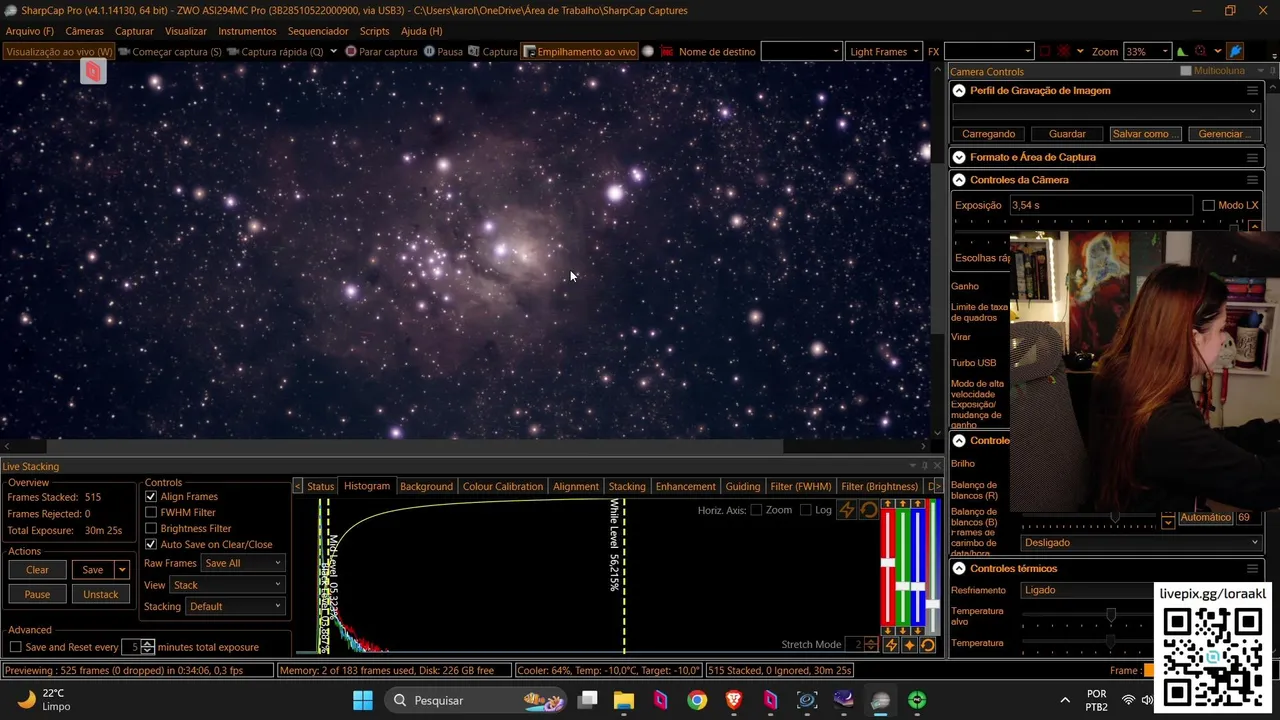The image size is (1280, 720).
Task: Open the Zoom 33% dropdown
Action: (x=1147, y=52)
